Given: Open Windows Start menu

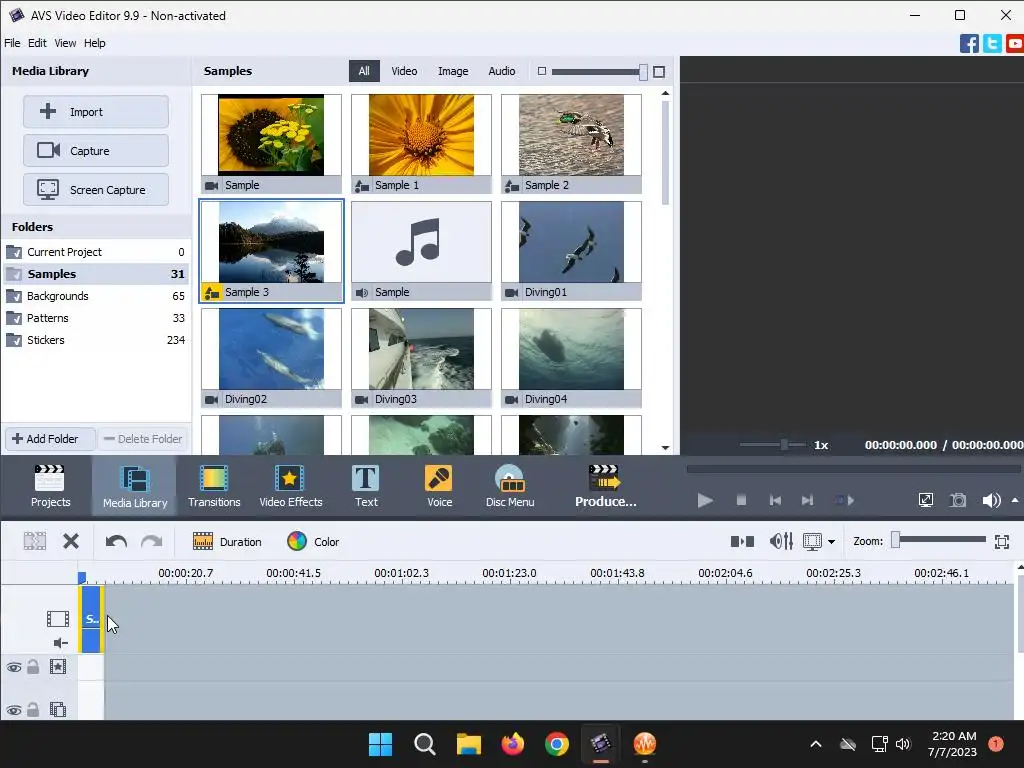Looking at the screenshot, I should pos(380,744).
